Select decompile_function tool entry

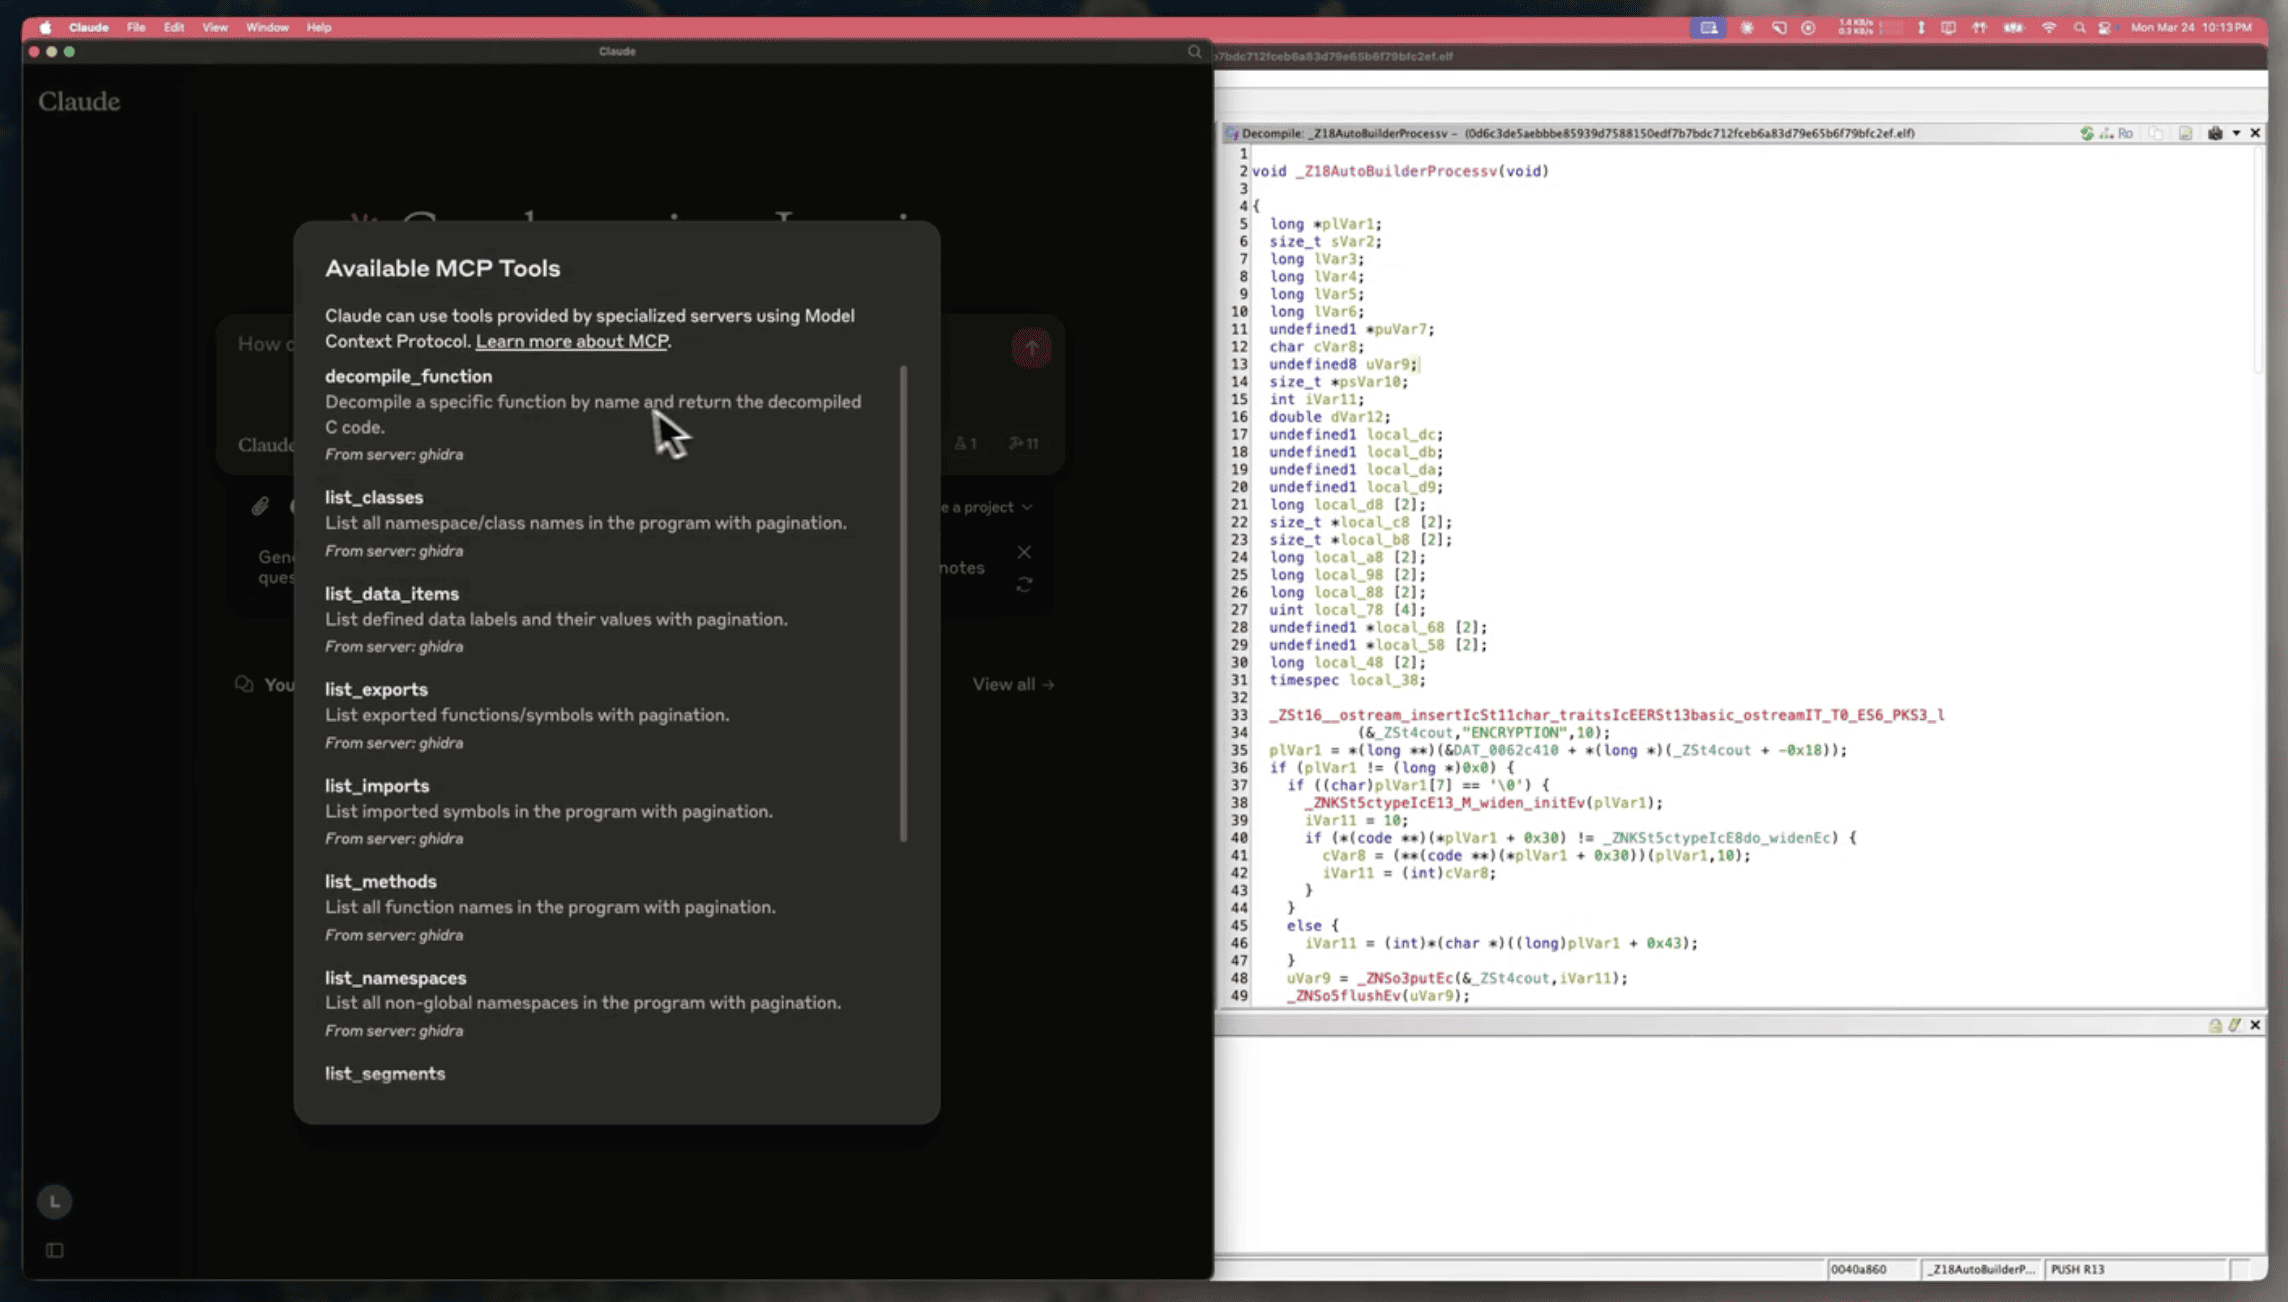[x=408, y=376]
